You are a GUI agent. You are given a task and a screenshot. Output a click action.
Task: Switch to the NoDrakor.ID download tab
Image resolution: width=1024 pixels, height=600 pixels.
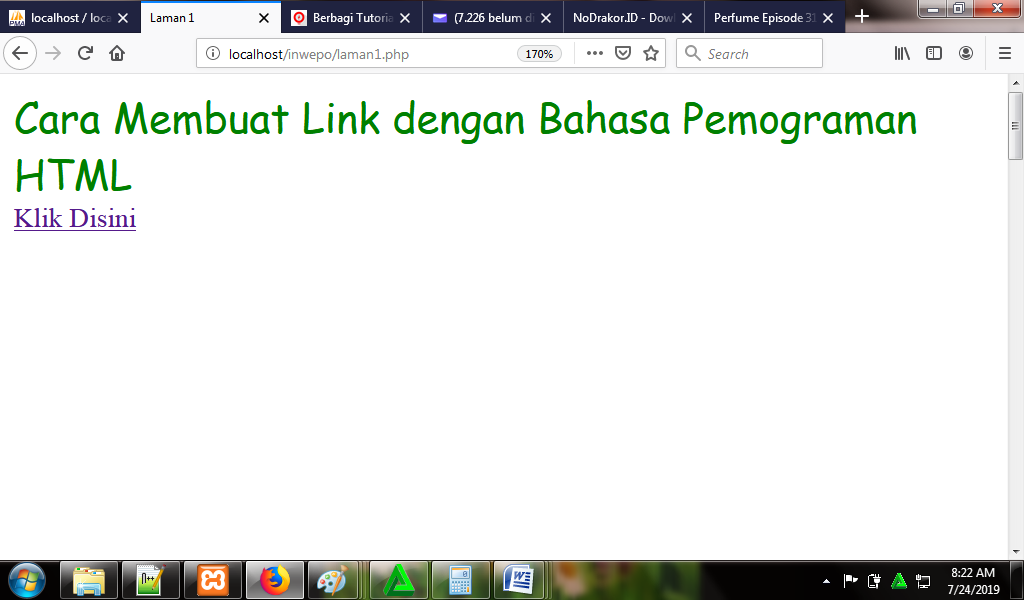pyautogui.click(x=620, y=16)
